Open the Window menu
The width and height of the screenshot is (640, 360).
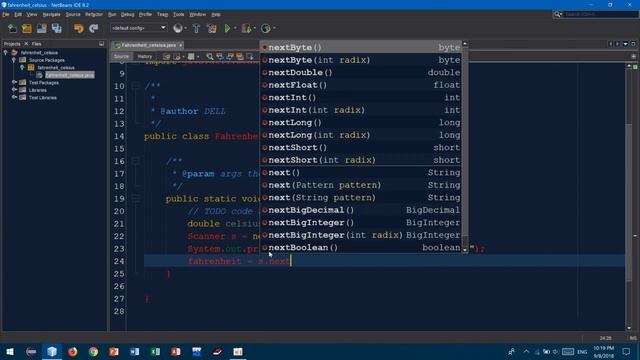[198, 14]
